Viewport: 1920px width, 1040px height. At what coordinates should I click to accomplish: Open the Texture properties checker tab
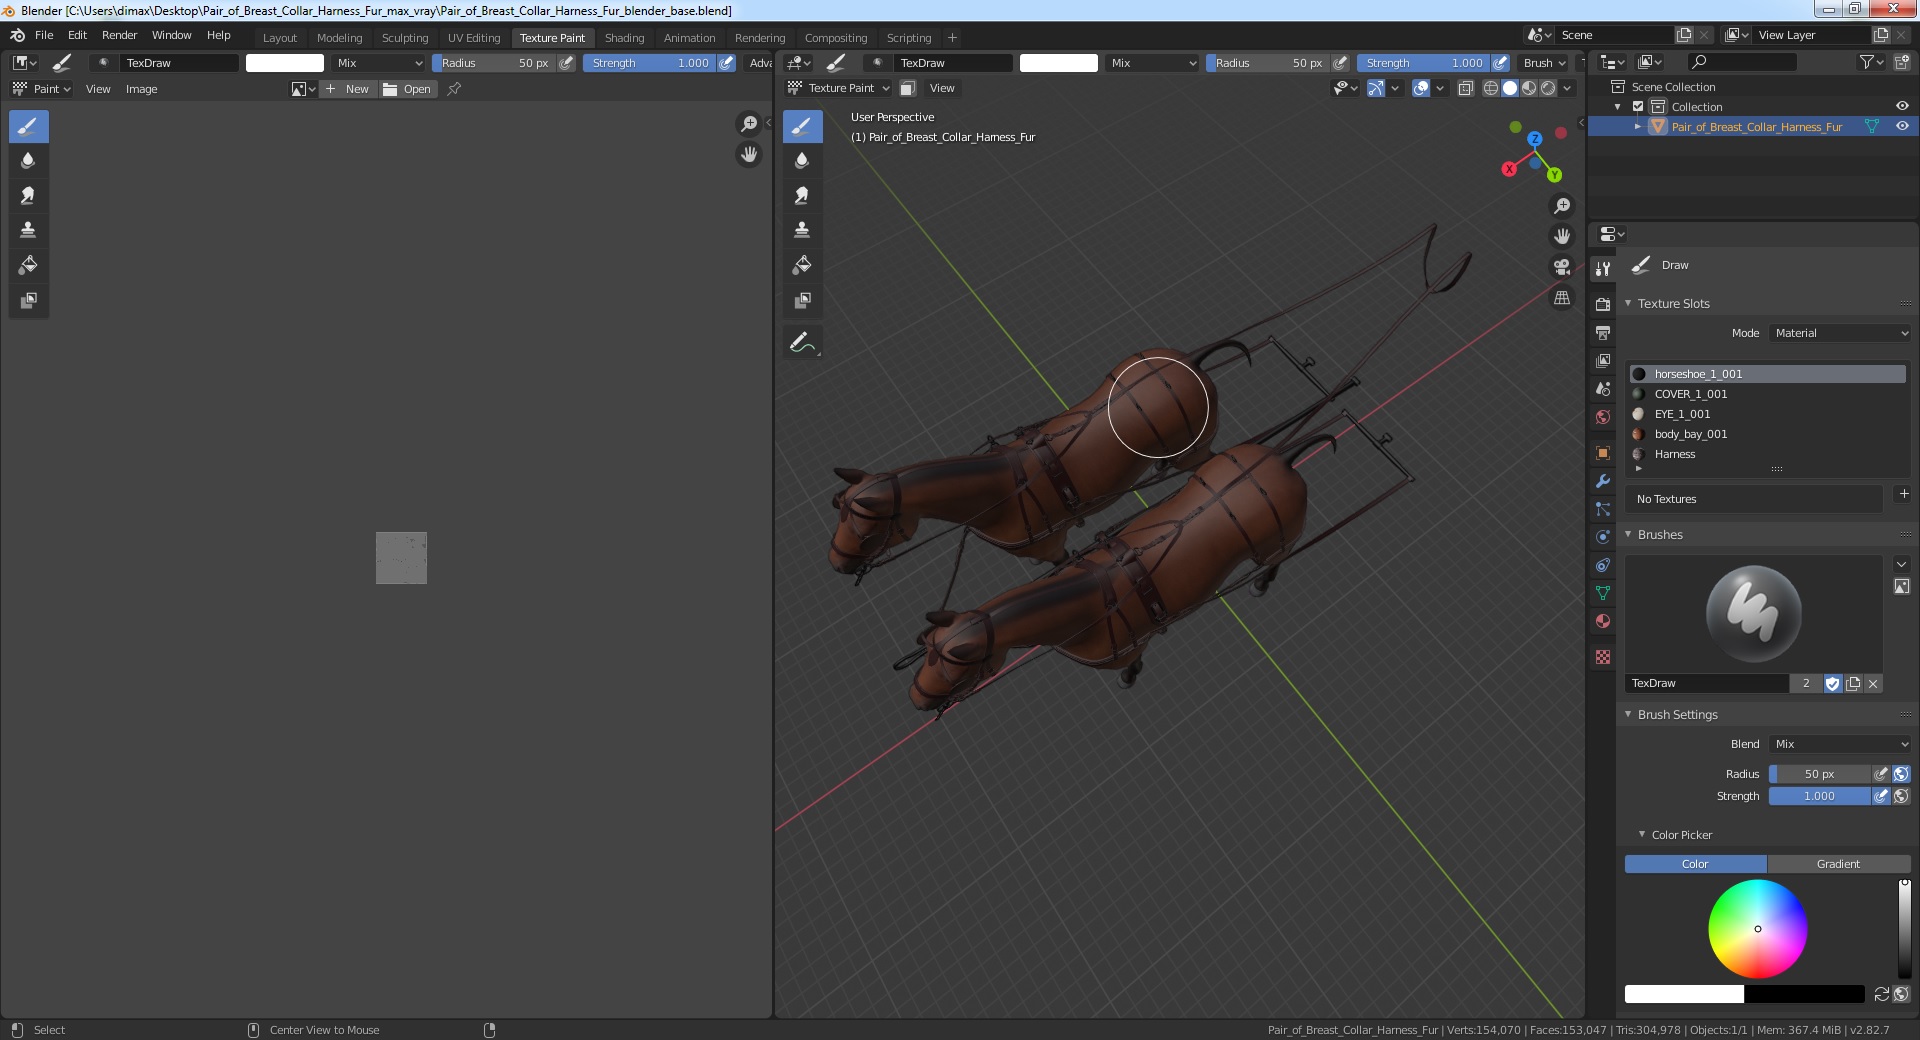point(1603,657)
